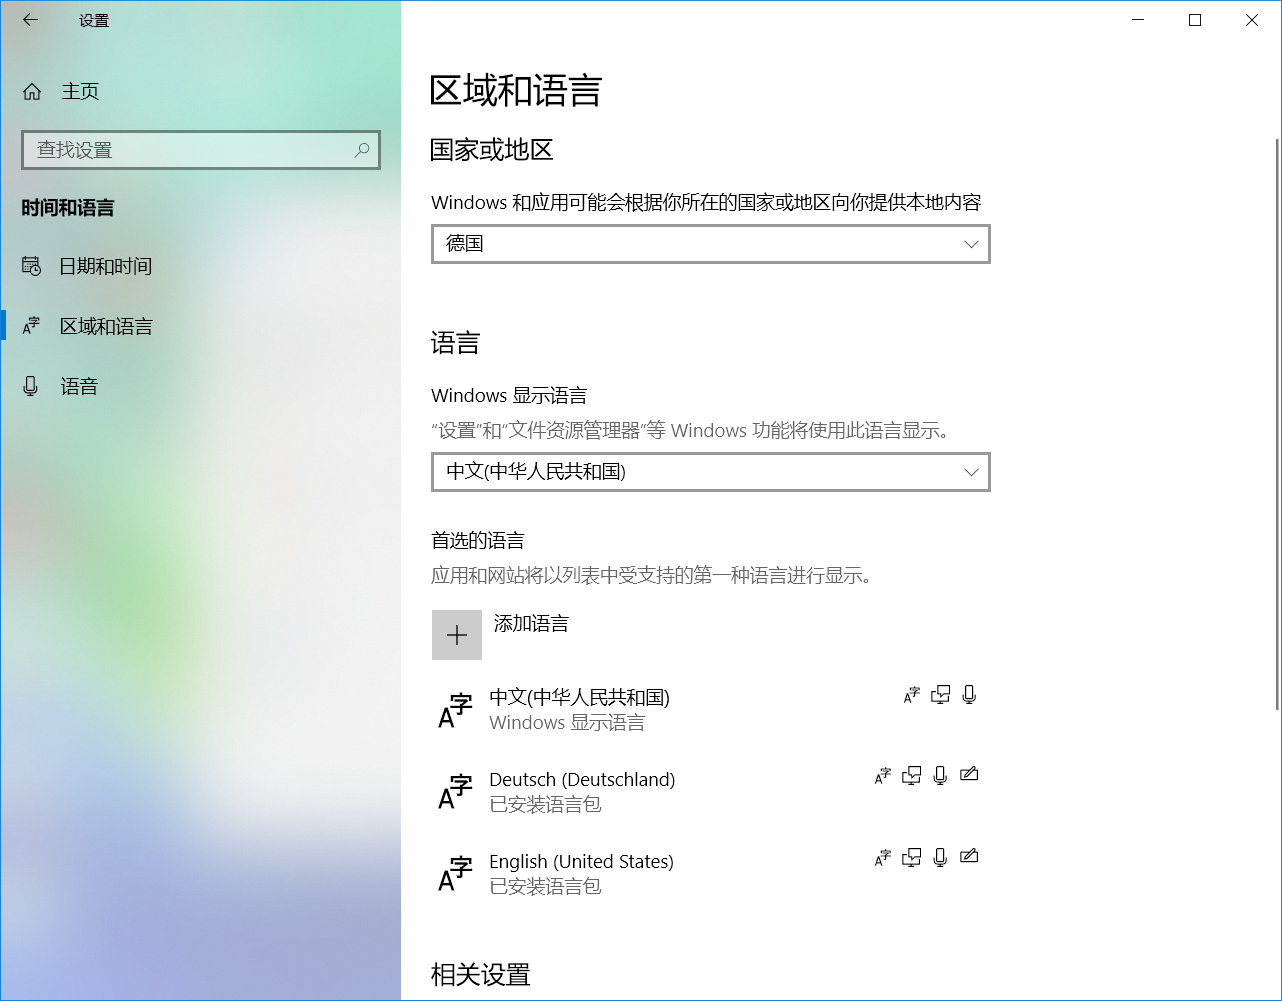Select Deutsch (Deutschland) language entry
This screenshot has height=1001, width=1282.
[x=711, y=792]
